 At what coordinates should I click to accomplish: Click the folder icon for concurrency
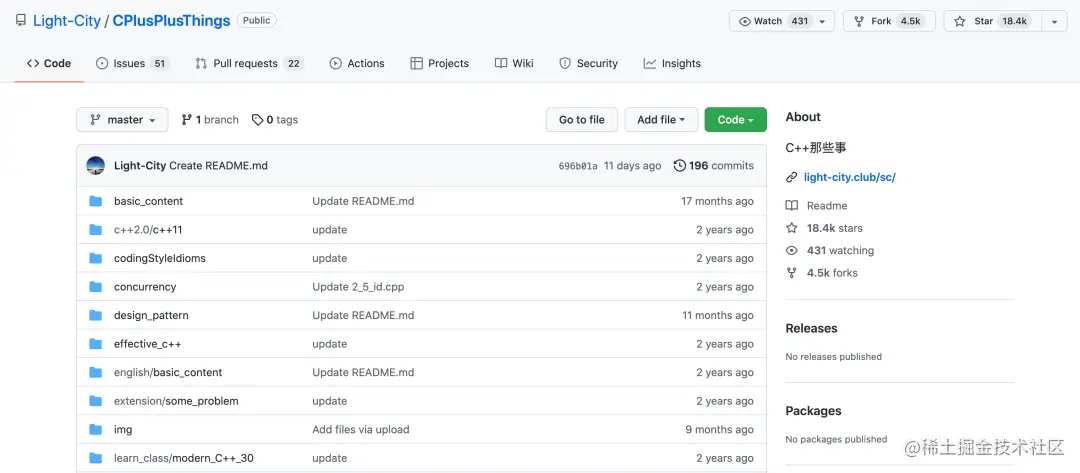pos(96,286)
